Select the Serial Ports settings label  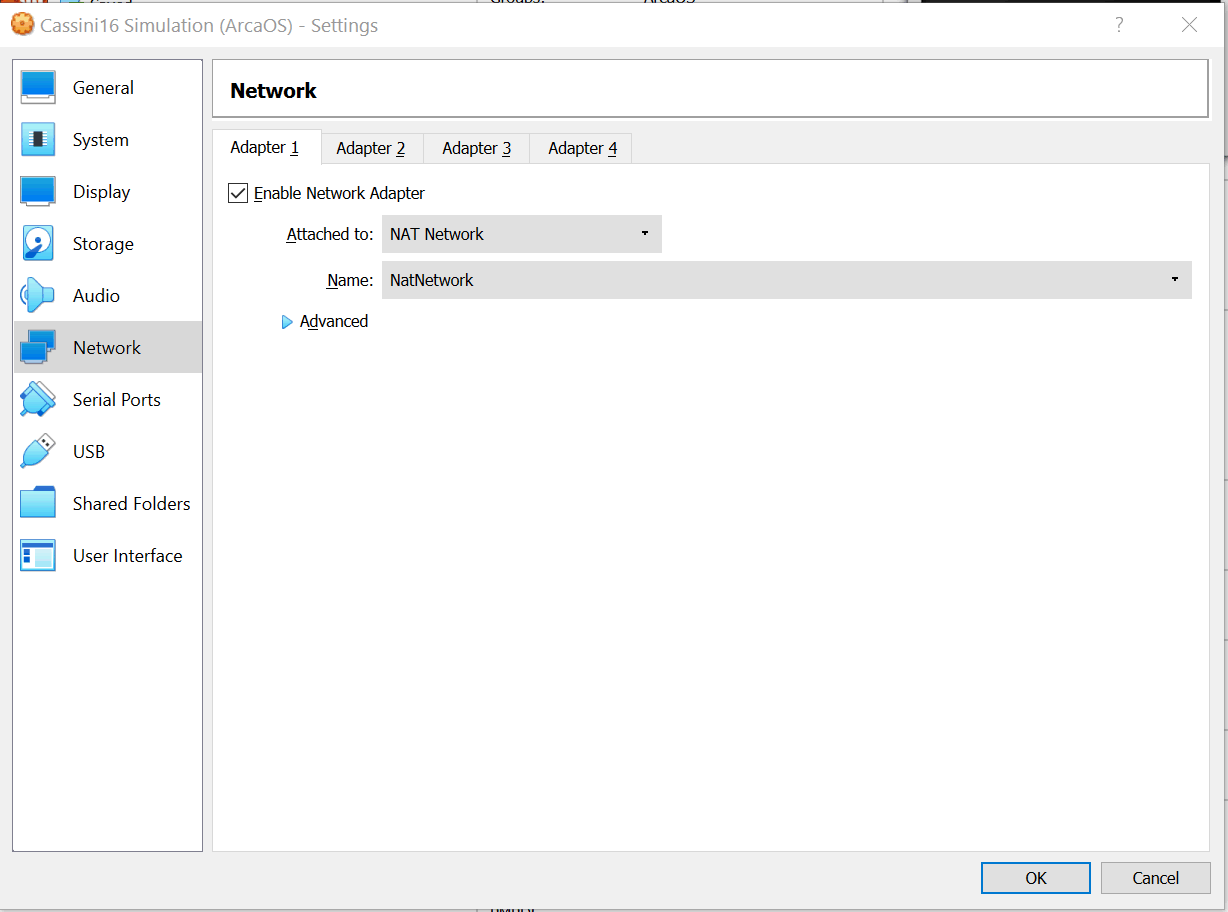click(x=117, y=400)
